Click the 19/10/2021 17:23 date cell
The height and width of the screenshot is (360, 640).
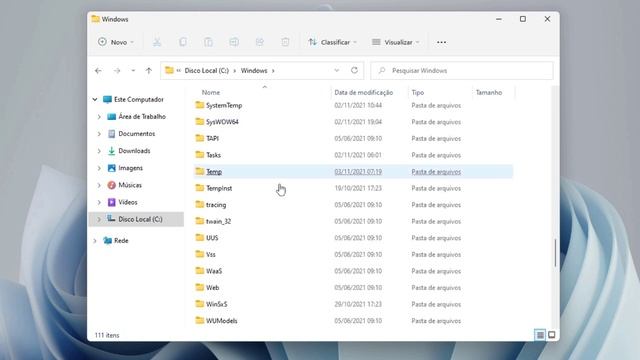coord(358,188)
